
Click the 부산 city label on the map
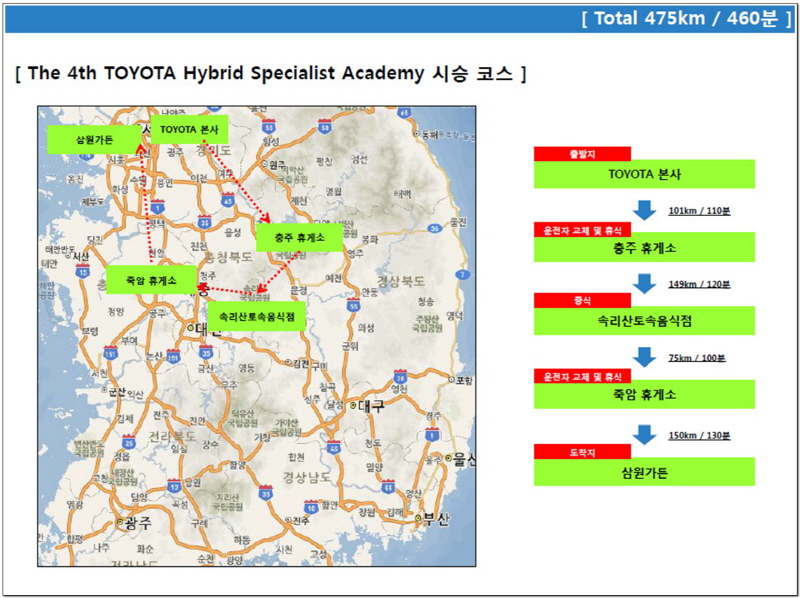pyautogui.click(x=437, y=520)
